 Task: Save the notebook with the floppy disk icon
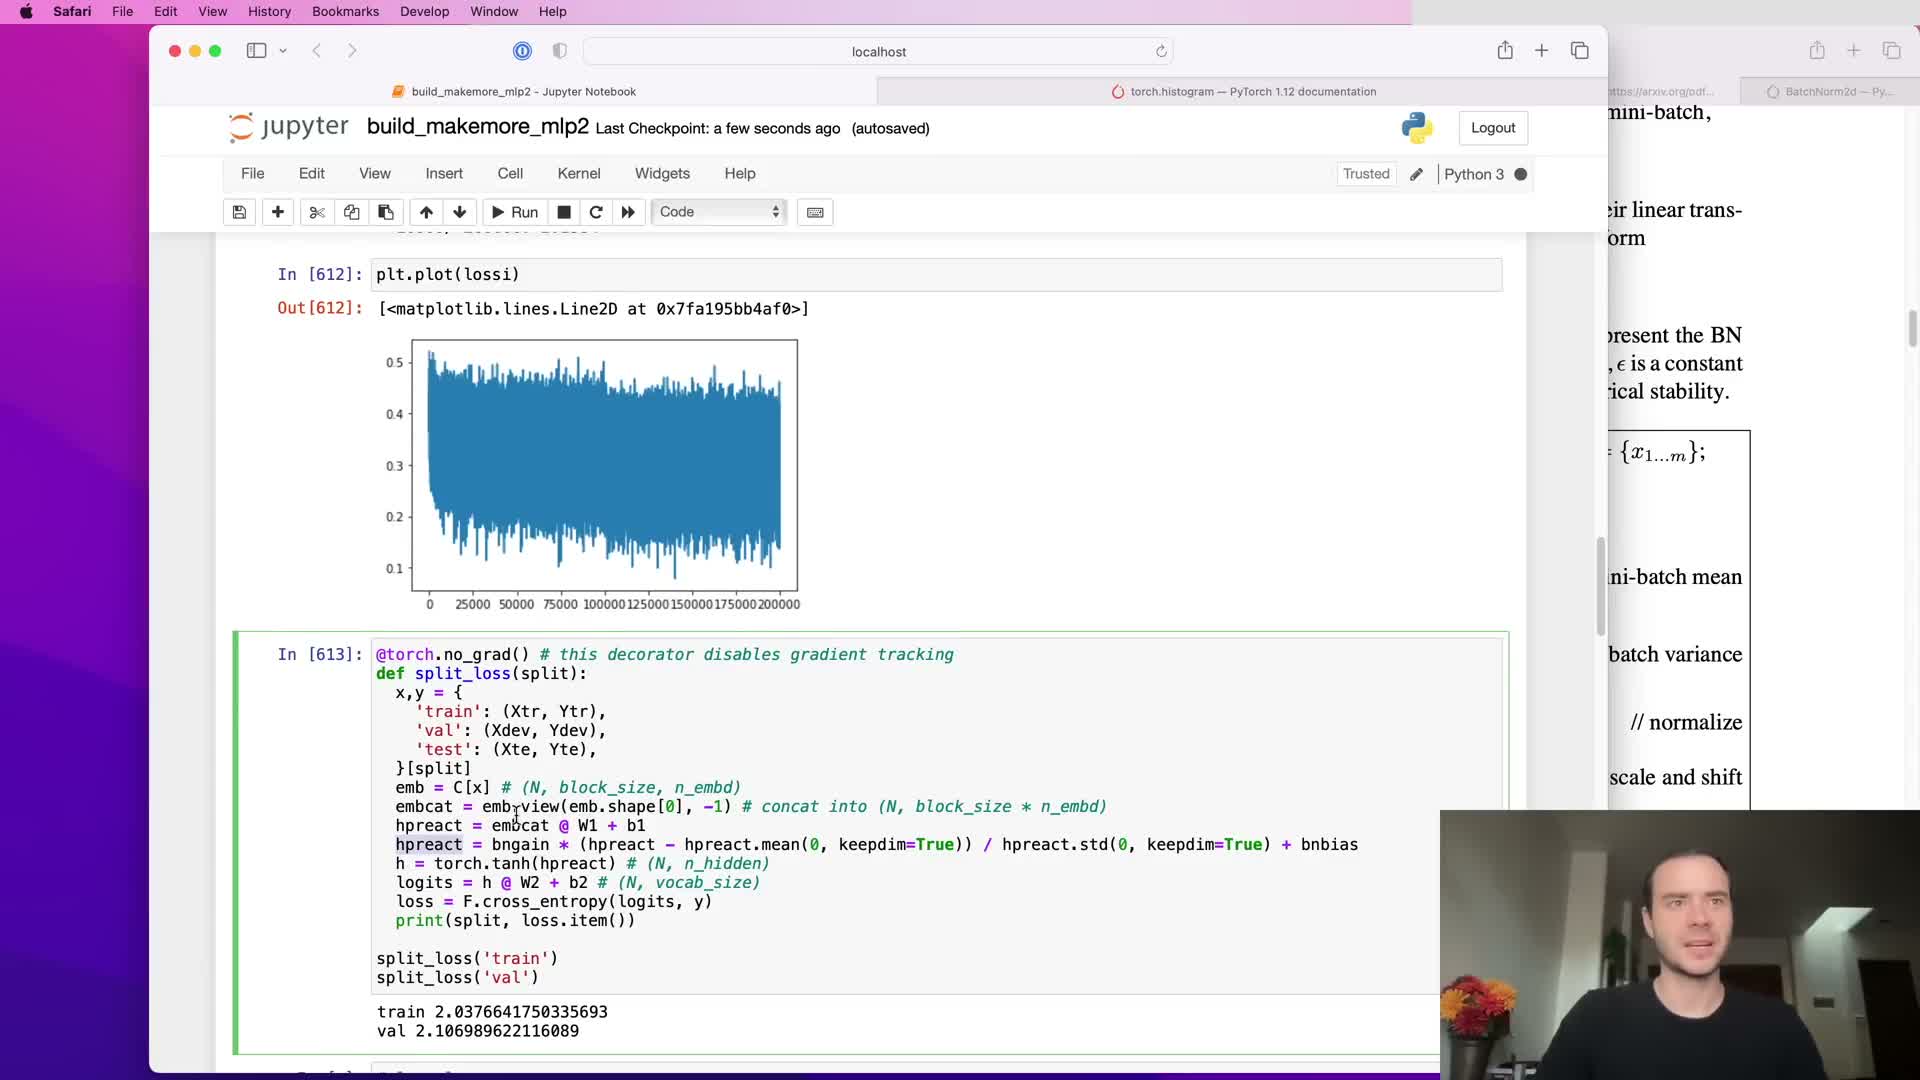239,212
